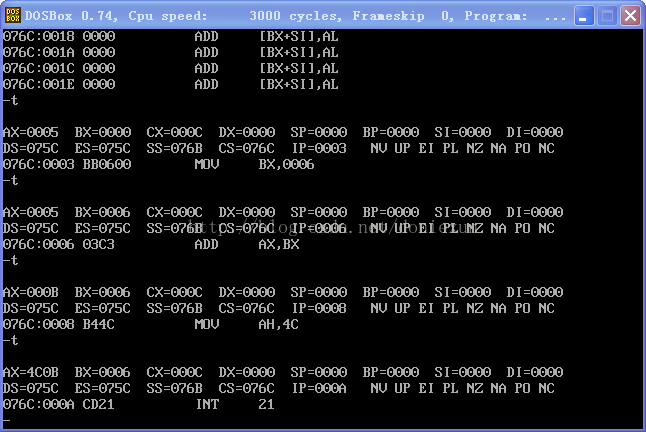Viewport: 646px width, 432px height.
Task: Click the AX=000B register value
Action: [30, 292]
